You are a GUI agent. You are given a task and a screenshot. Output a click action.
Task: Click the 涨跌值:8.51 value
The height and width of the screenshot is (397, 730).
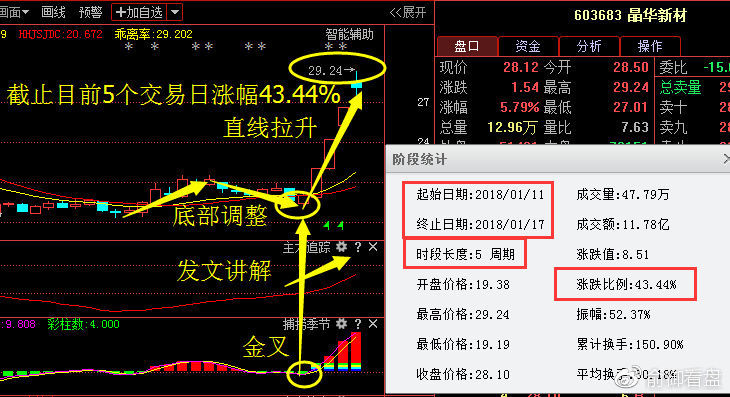pos(612,254)
